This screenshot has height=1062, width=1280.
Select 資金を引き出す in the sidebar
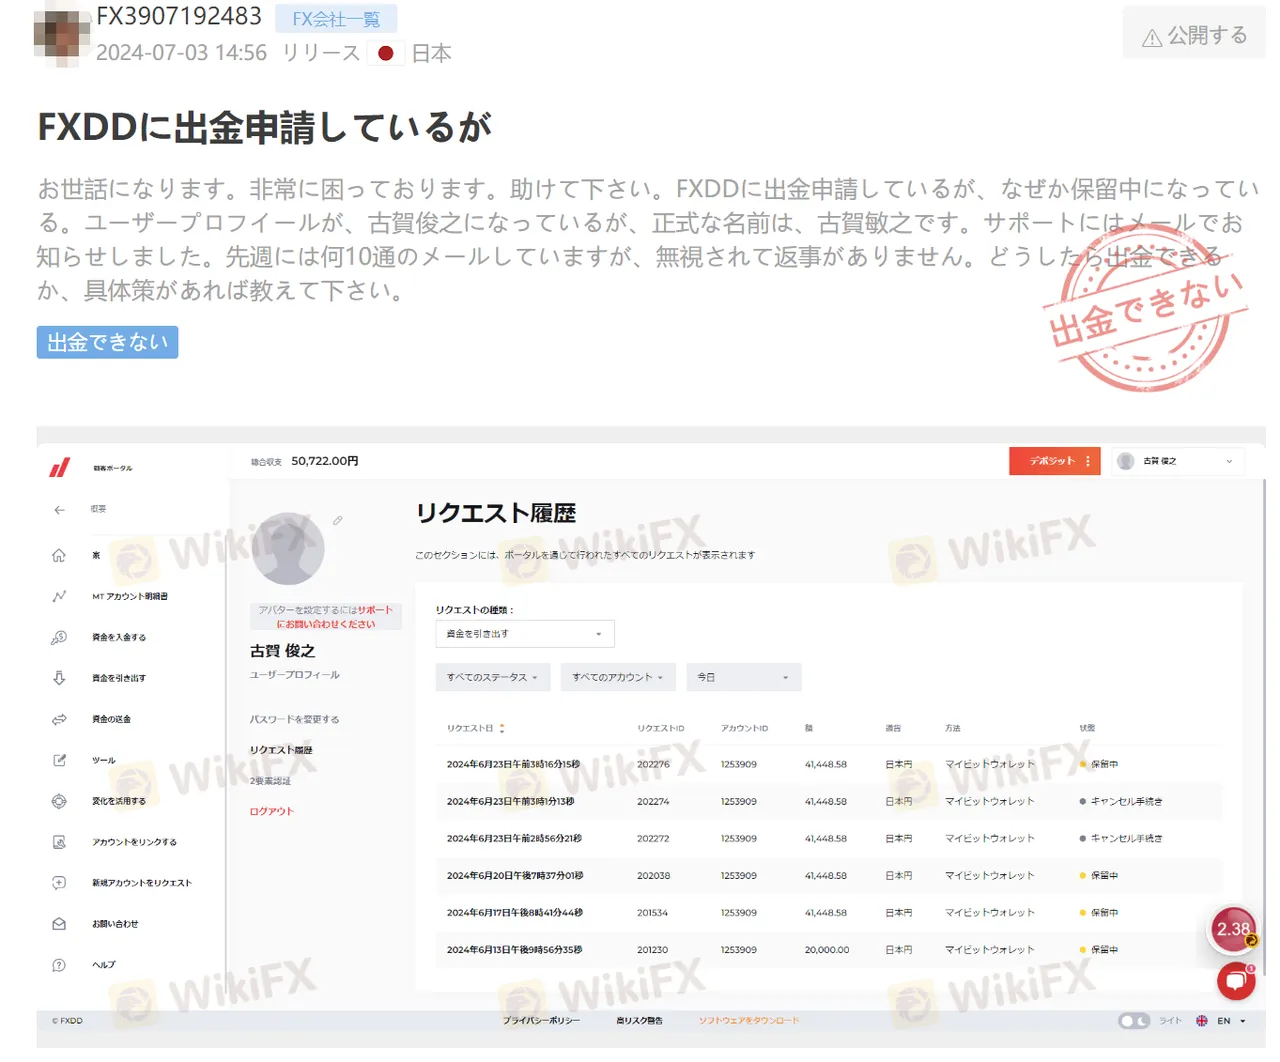[119, 678]
